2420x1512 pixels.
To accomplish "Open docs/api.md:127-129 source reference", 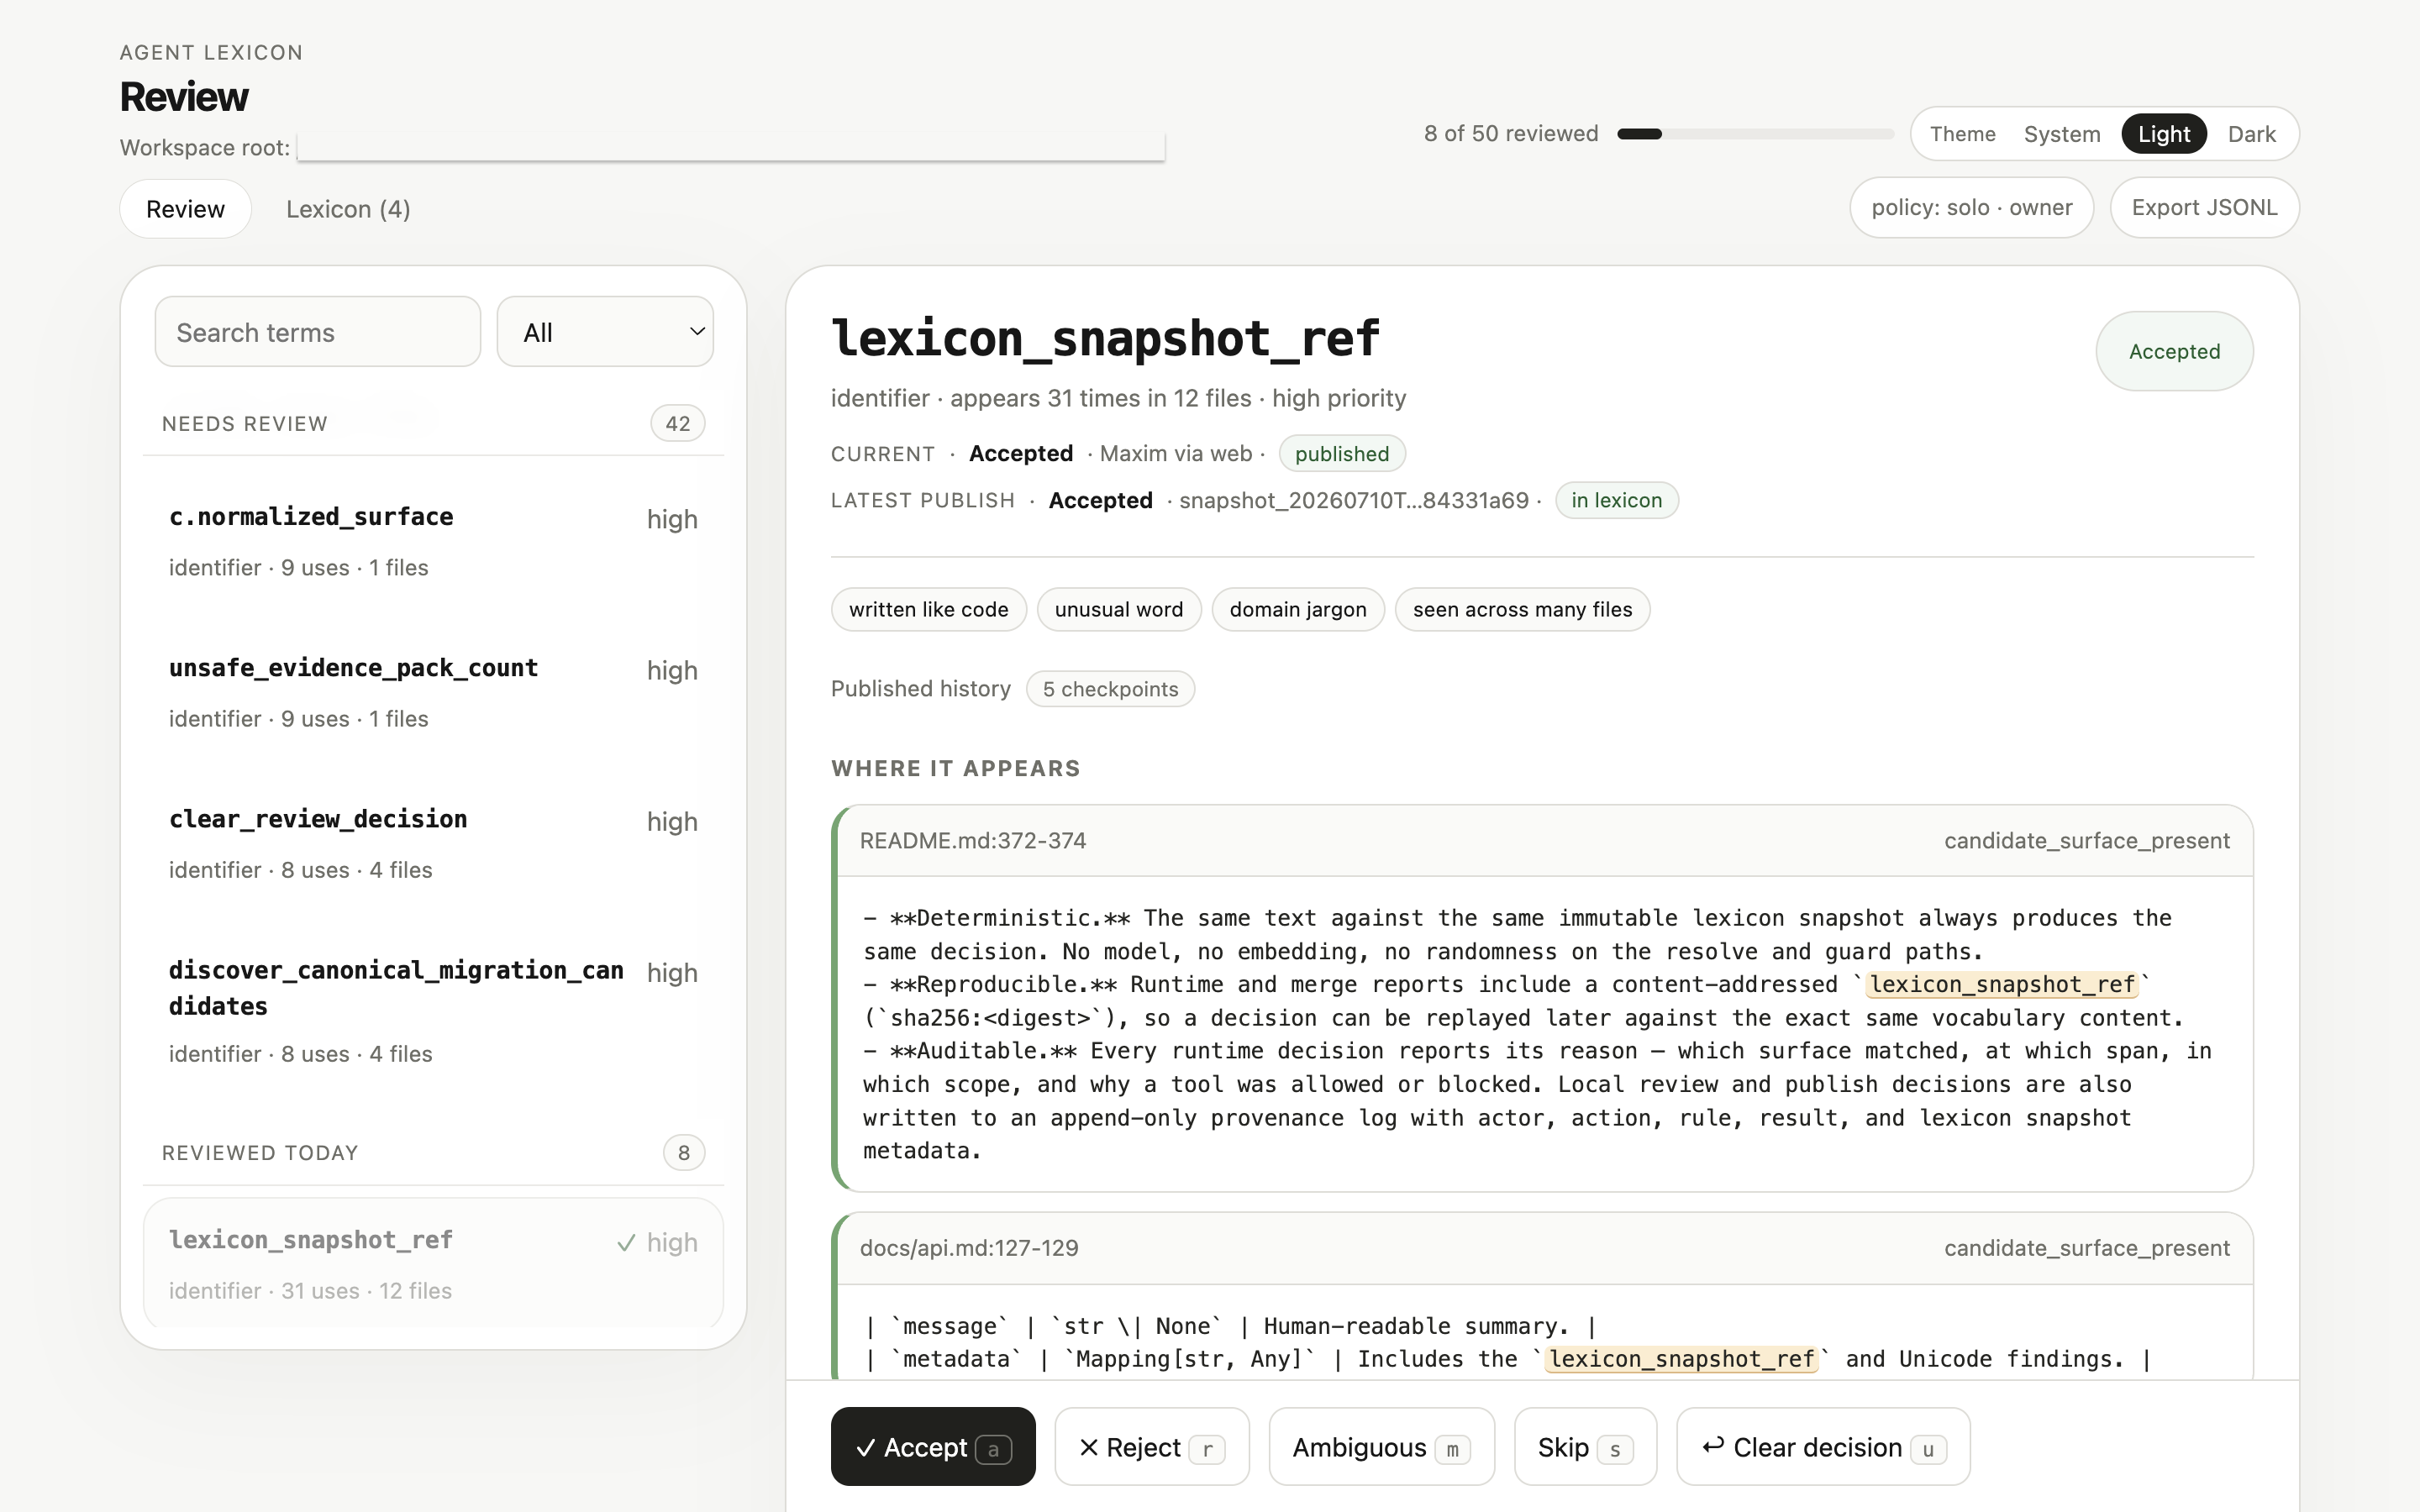I will coord(969,1248).
